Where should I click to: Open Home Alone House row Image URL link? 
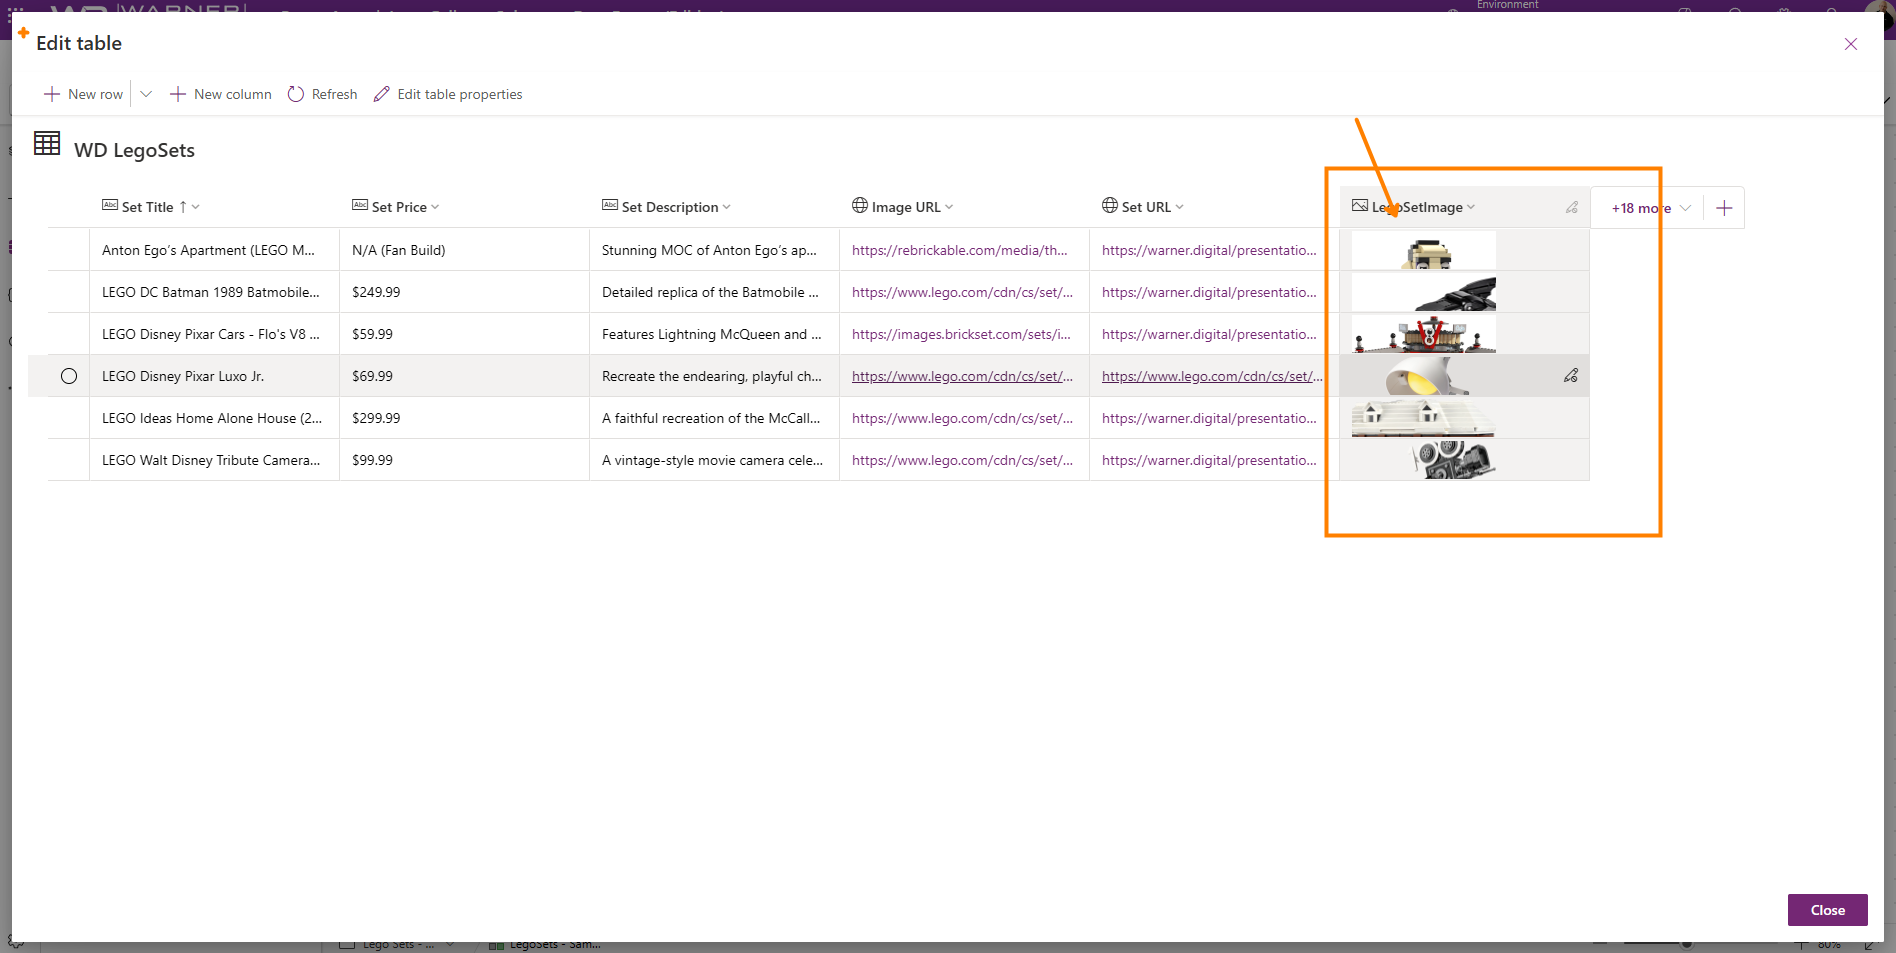(x=962, y=418)
